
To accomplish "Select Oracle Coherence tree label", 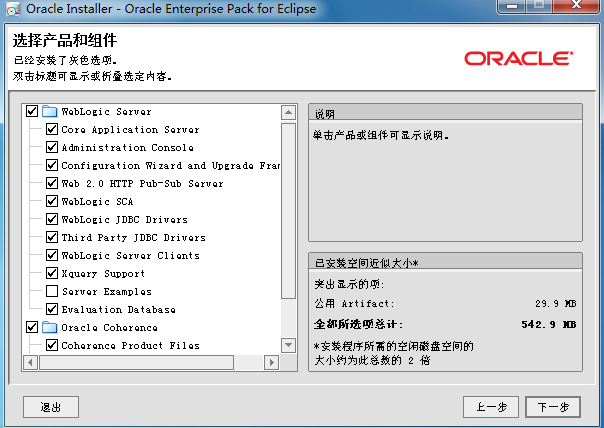I will (109, 327).
